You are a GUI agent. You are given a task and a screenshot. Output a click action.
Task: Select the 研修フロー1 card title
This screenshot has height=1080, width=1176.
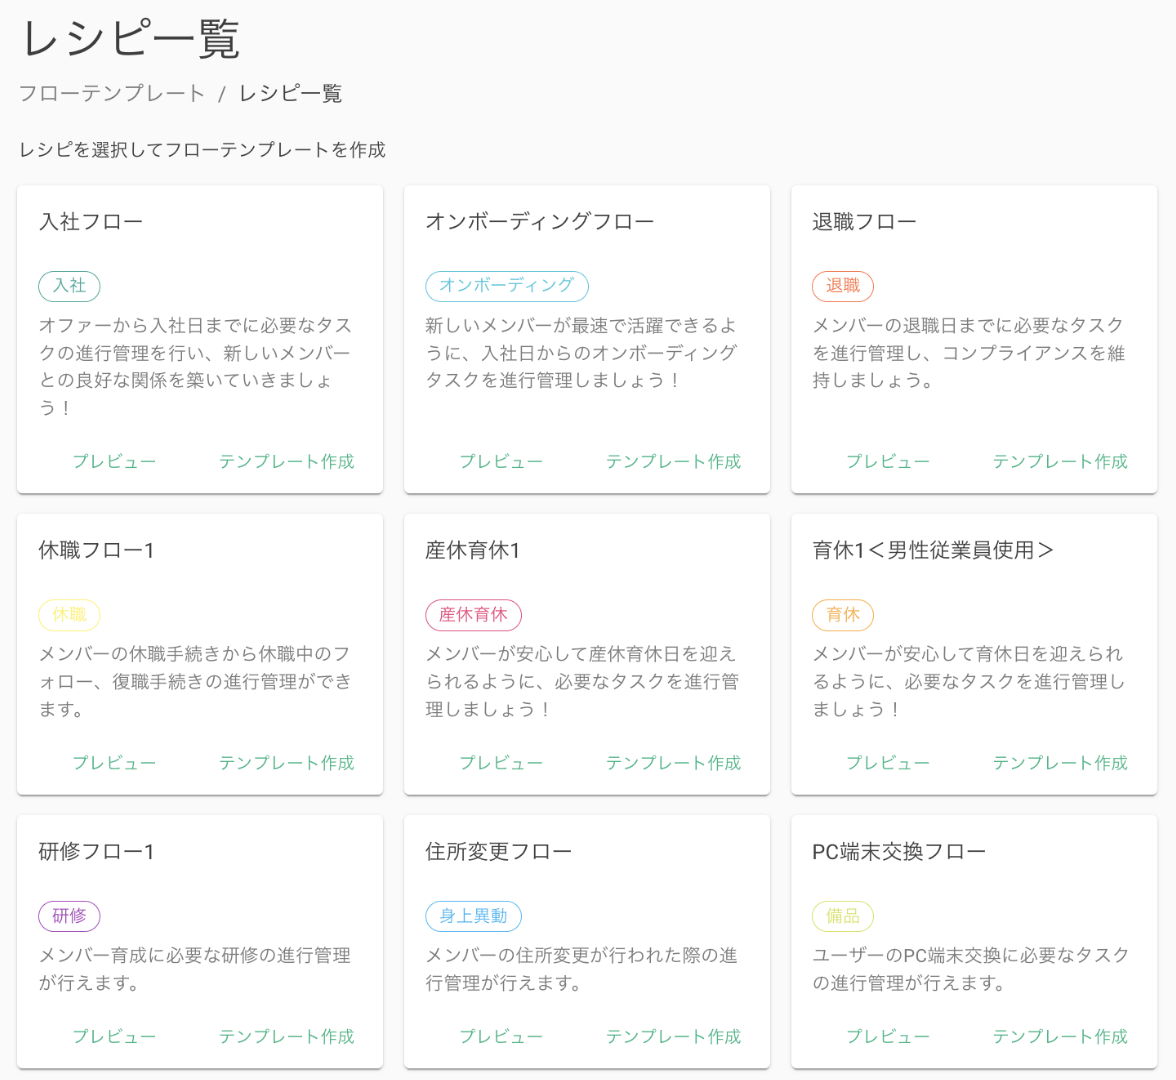(97, 852)
